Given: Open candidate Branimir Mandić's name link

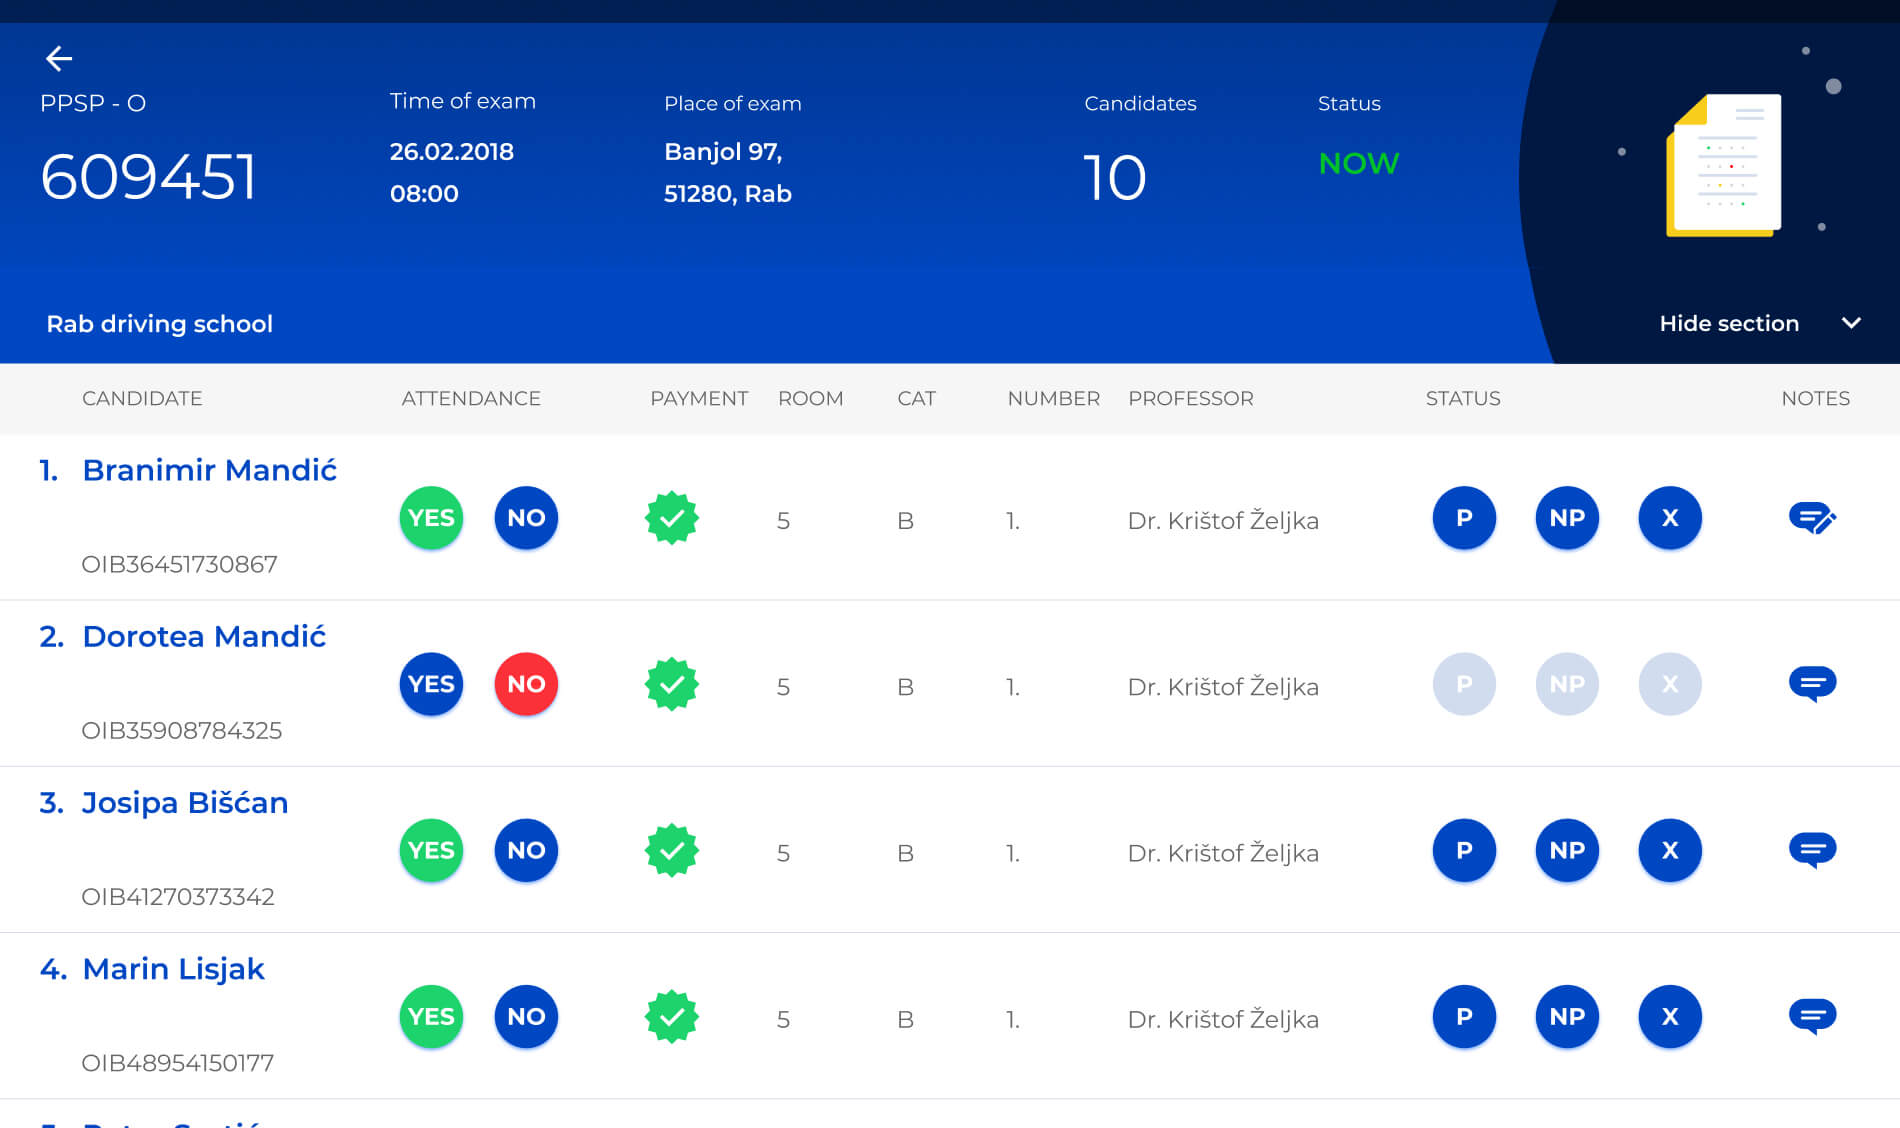Looking at the screenshot, I should [x=209, y=470].
